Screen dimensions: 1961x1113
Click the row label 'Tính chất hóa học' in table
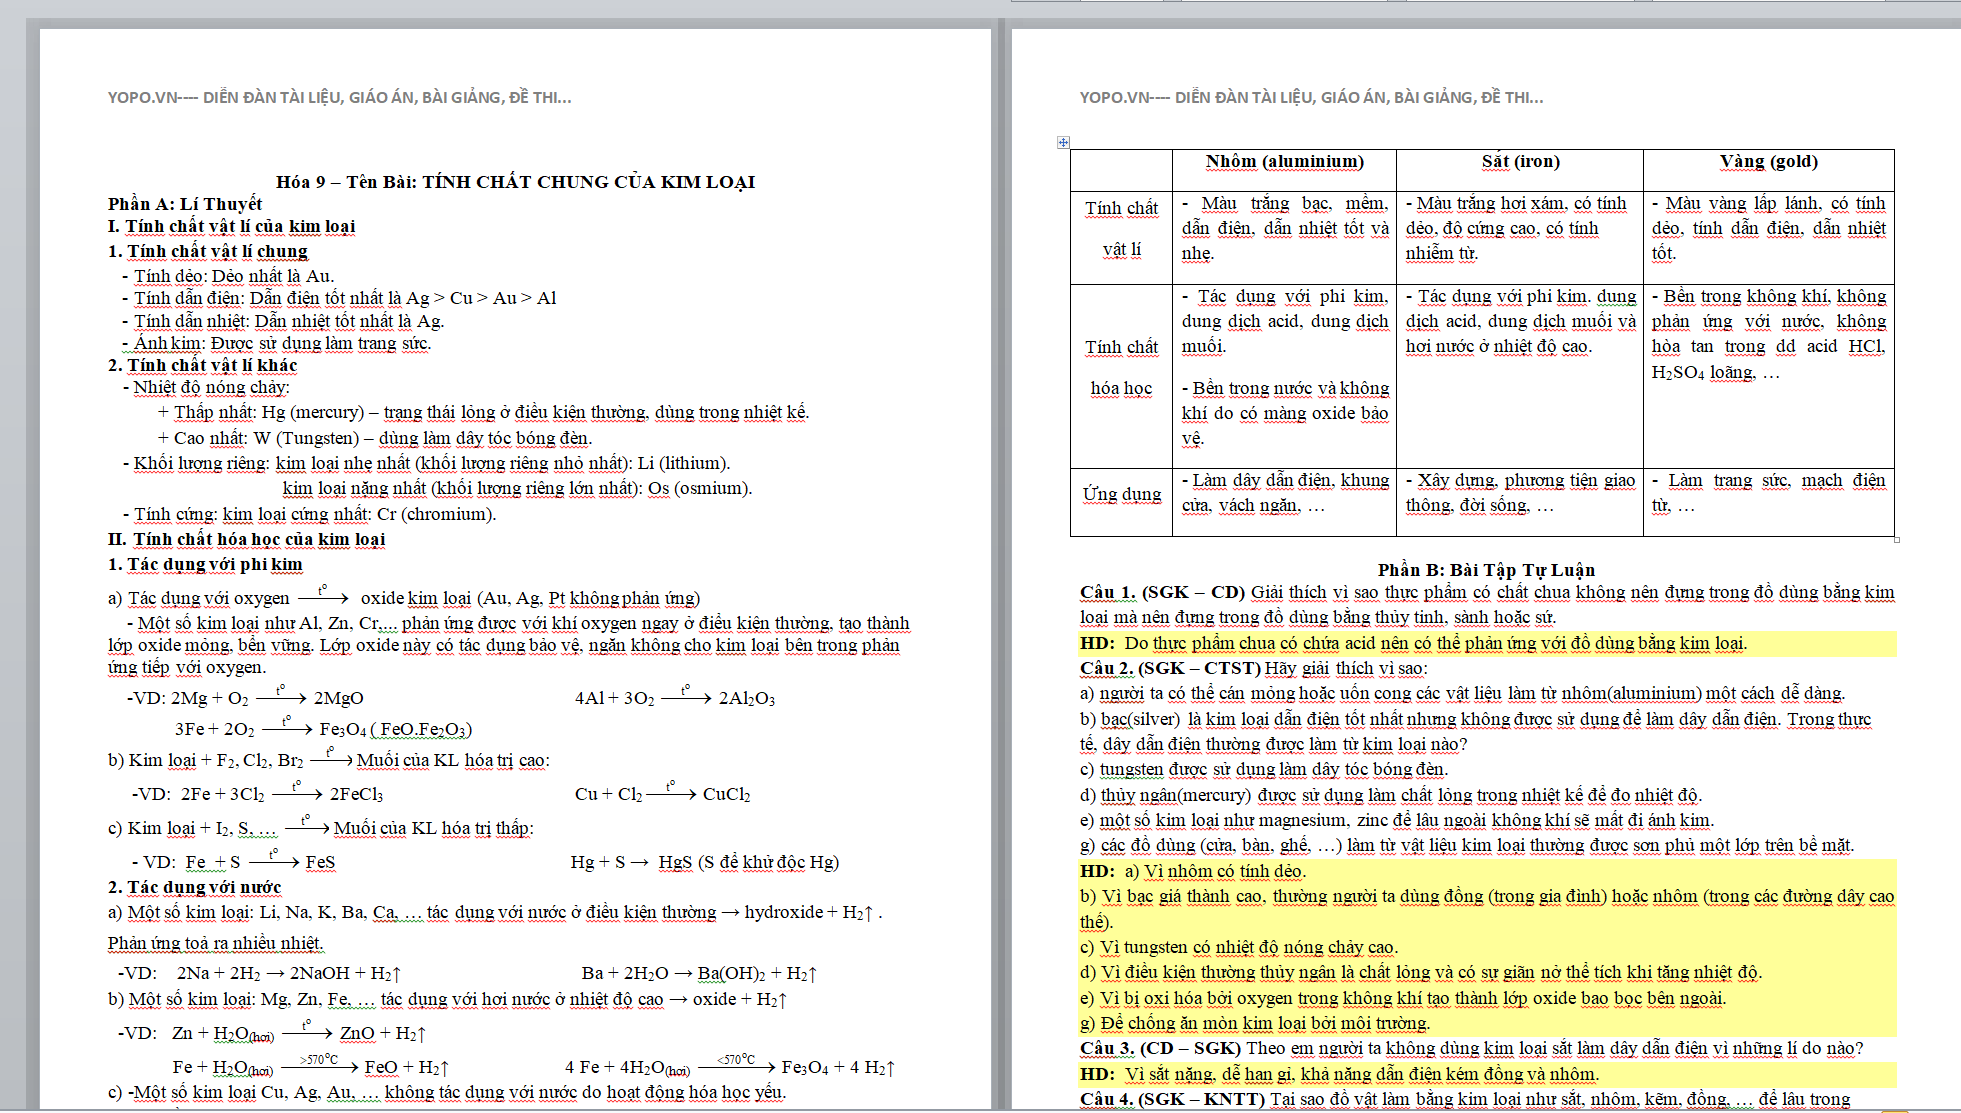pyautogui.click(x=1122, y=368)
